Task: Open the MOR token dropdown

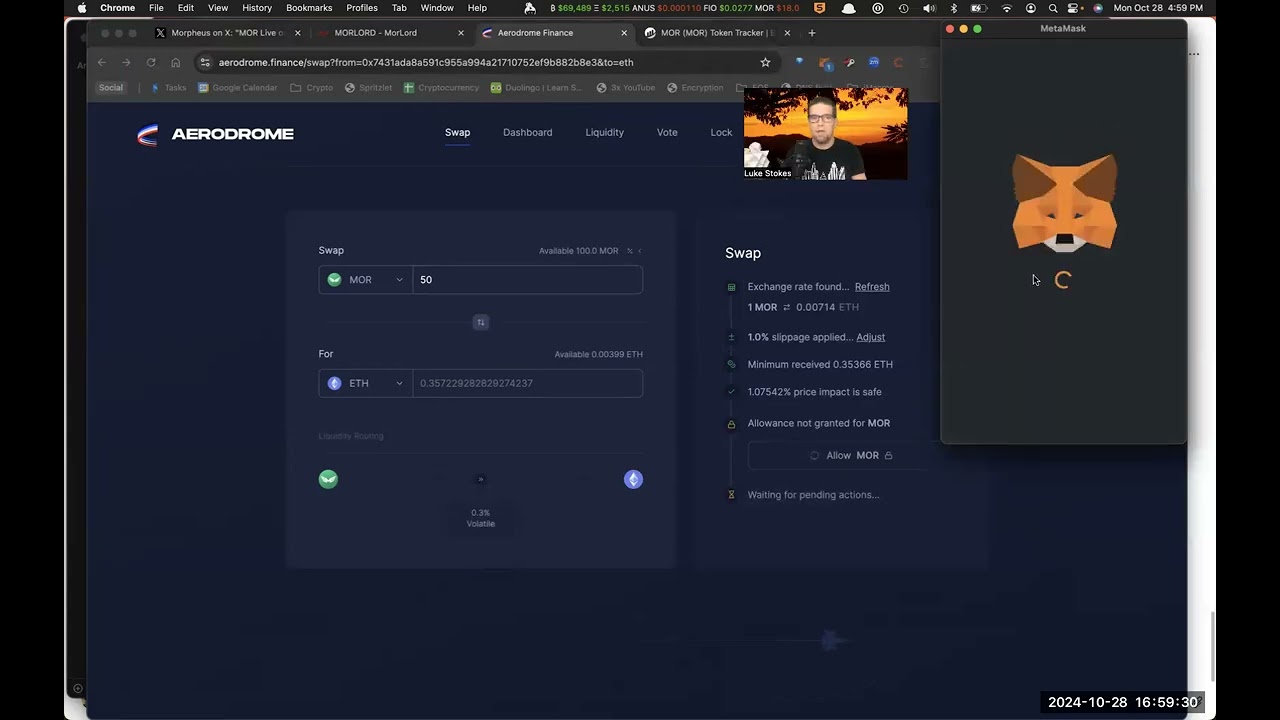Action: click(365, 280)
